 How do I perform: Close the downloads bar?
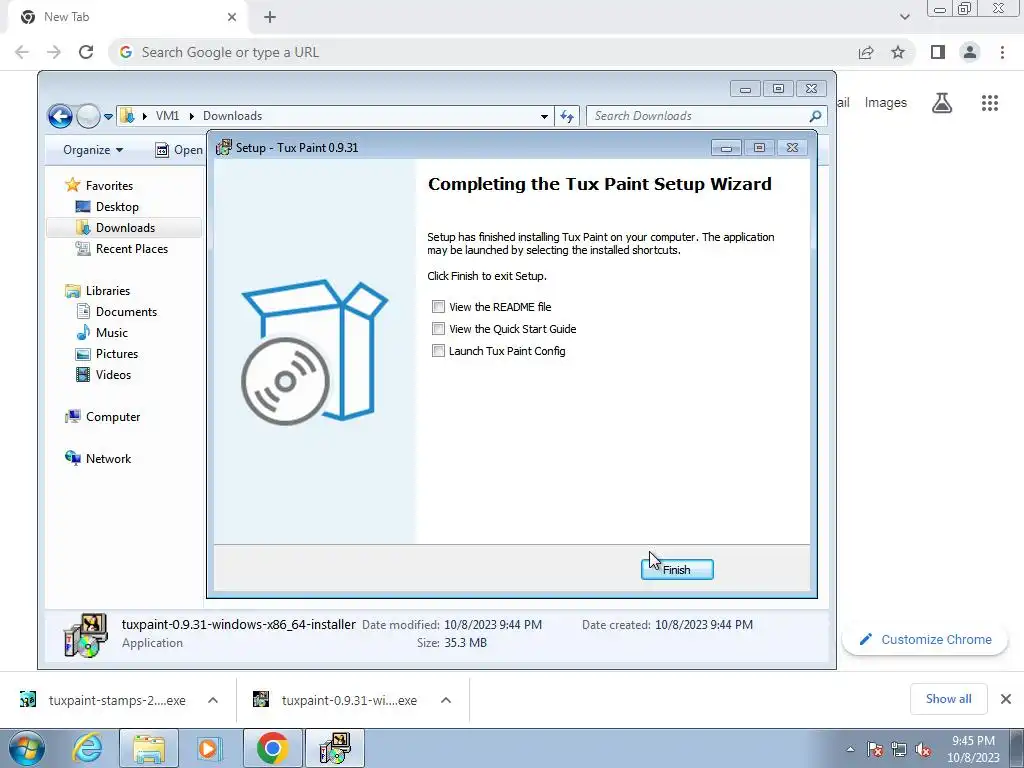coord(1006,699)
